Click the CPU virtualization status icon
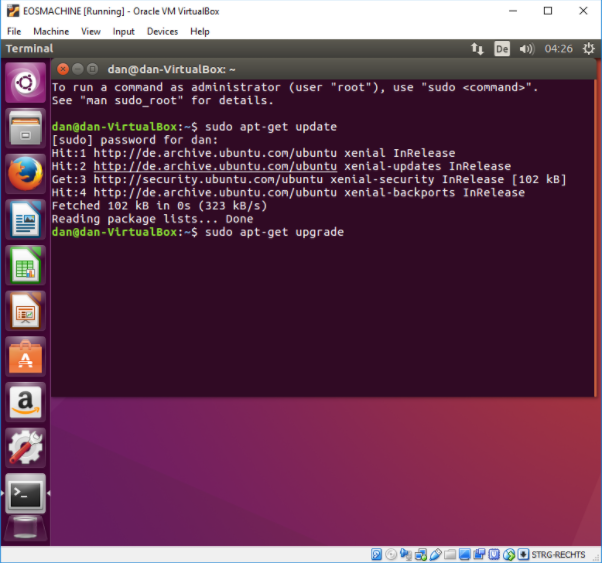The width and height of the screenshot is (603, 563). click(x=494, y=555)
